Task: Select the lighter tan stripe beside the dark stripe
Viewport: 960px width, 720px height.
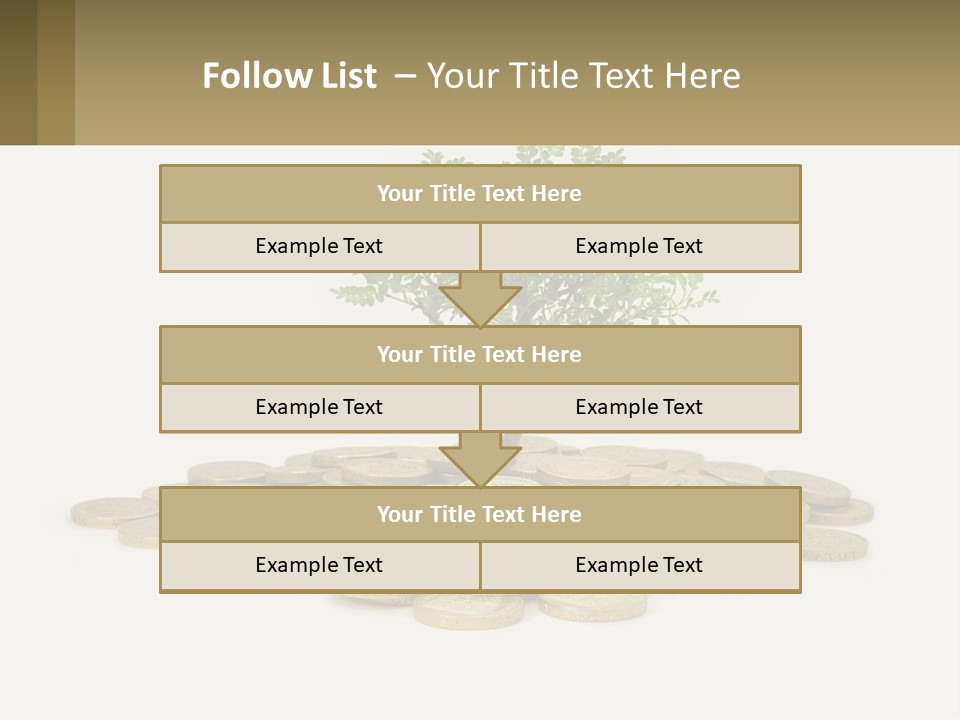Action: click(x=56, y=72)
